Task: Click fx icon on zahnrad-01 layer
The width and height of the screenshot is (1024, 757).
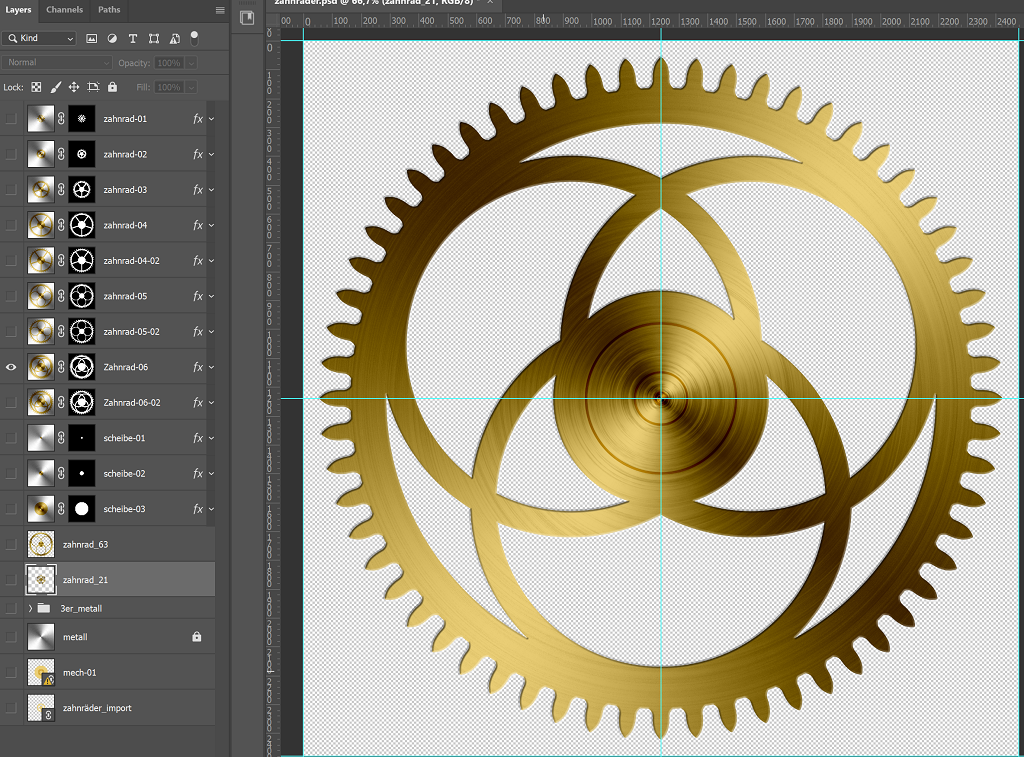Action: click(198, 119)
